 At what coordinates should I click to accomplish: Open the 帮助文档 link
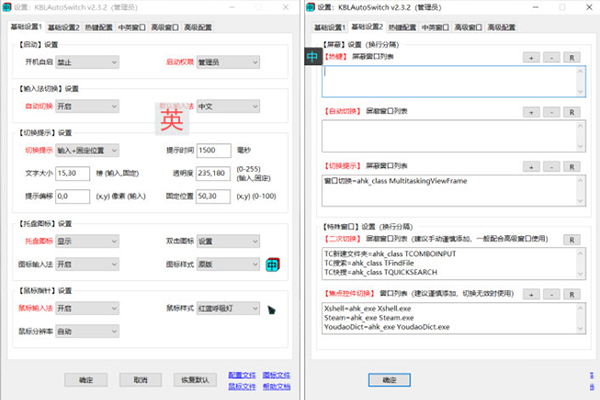(276, 385)
